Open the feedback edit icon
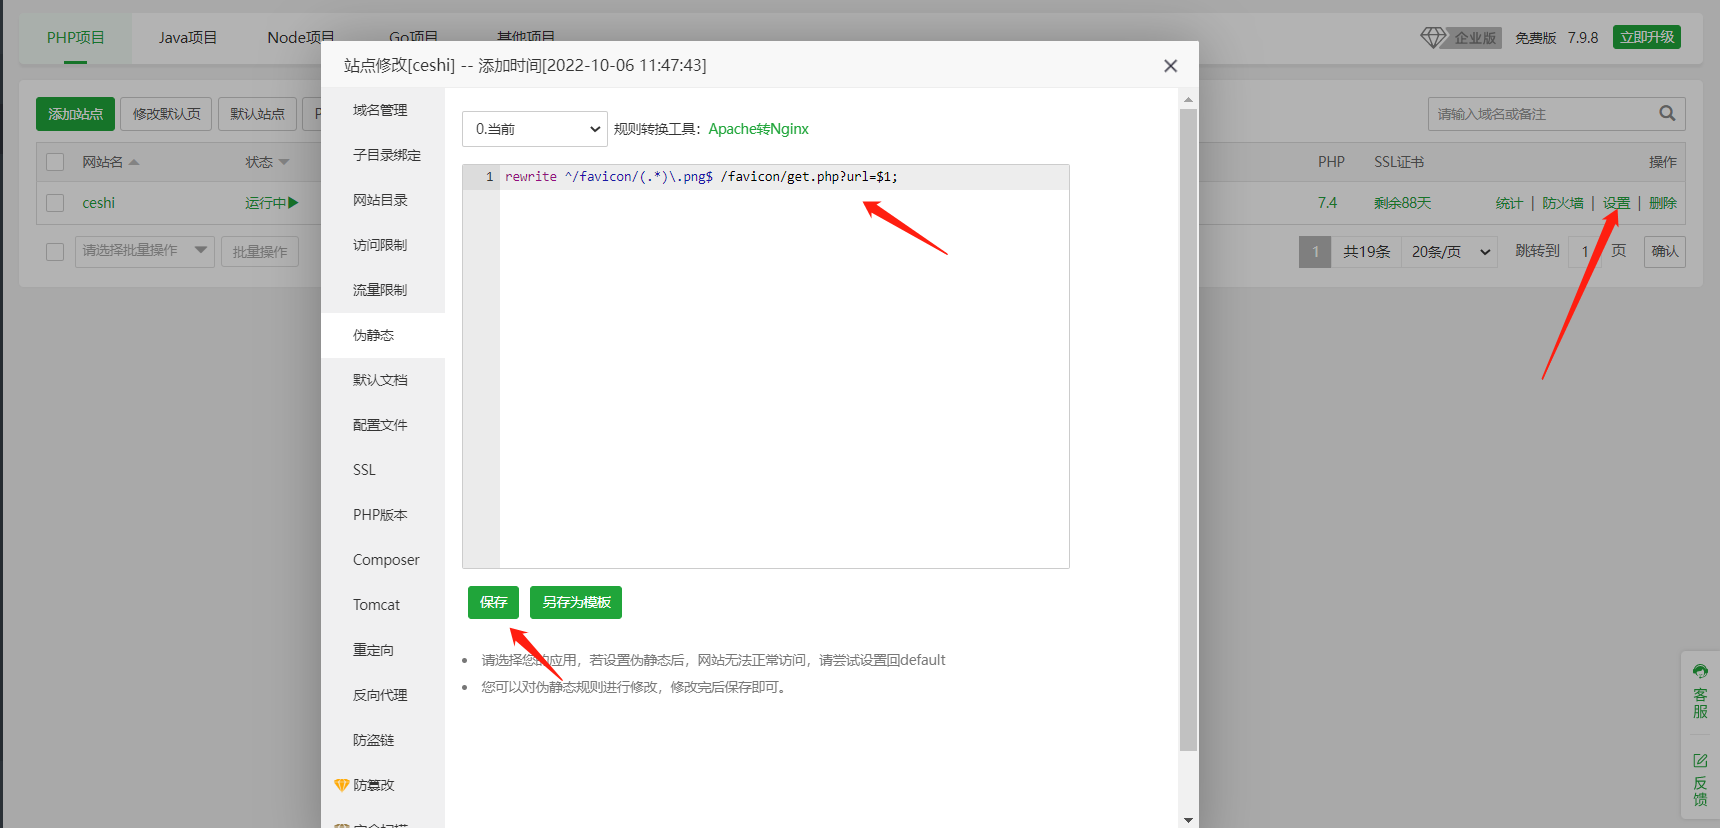The height and width of the screenshot is (828, 1720). click(1700, 761)
